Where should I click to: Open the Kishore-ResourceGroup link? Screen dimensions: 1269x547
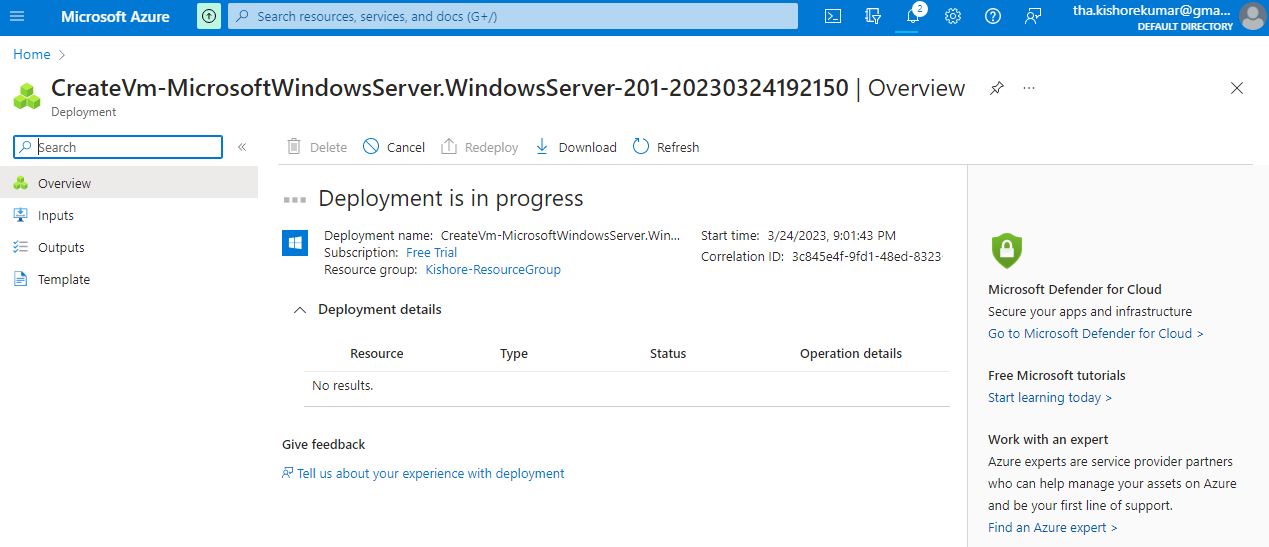(493, 269)
